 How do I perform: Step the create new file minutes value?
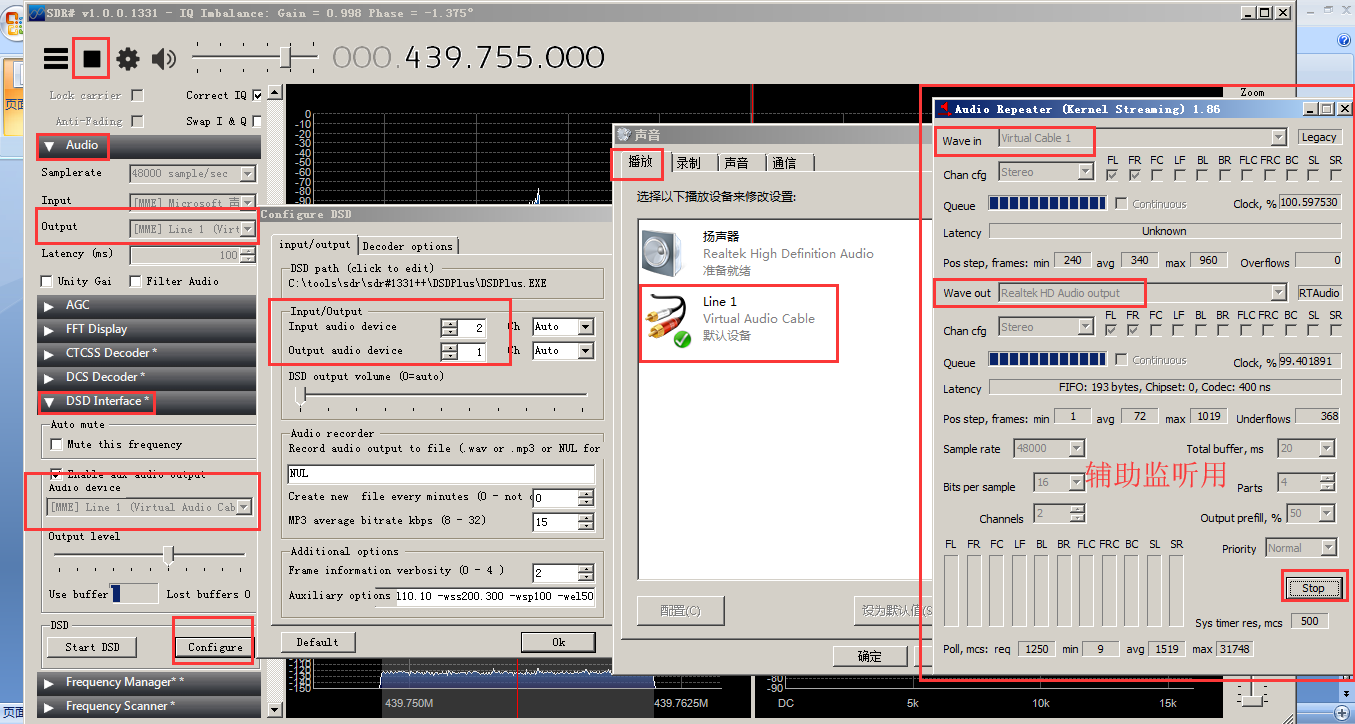click(586, 498)
